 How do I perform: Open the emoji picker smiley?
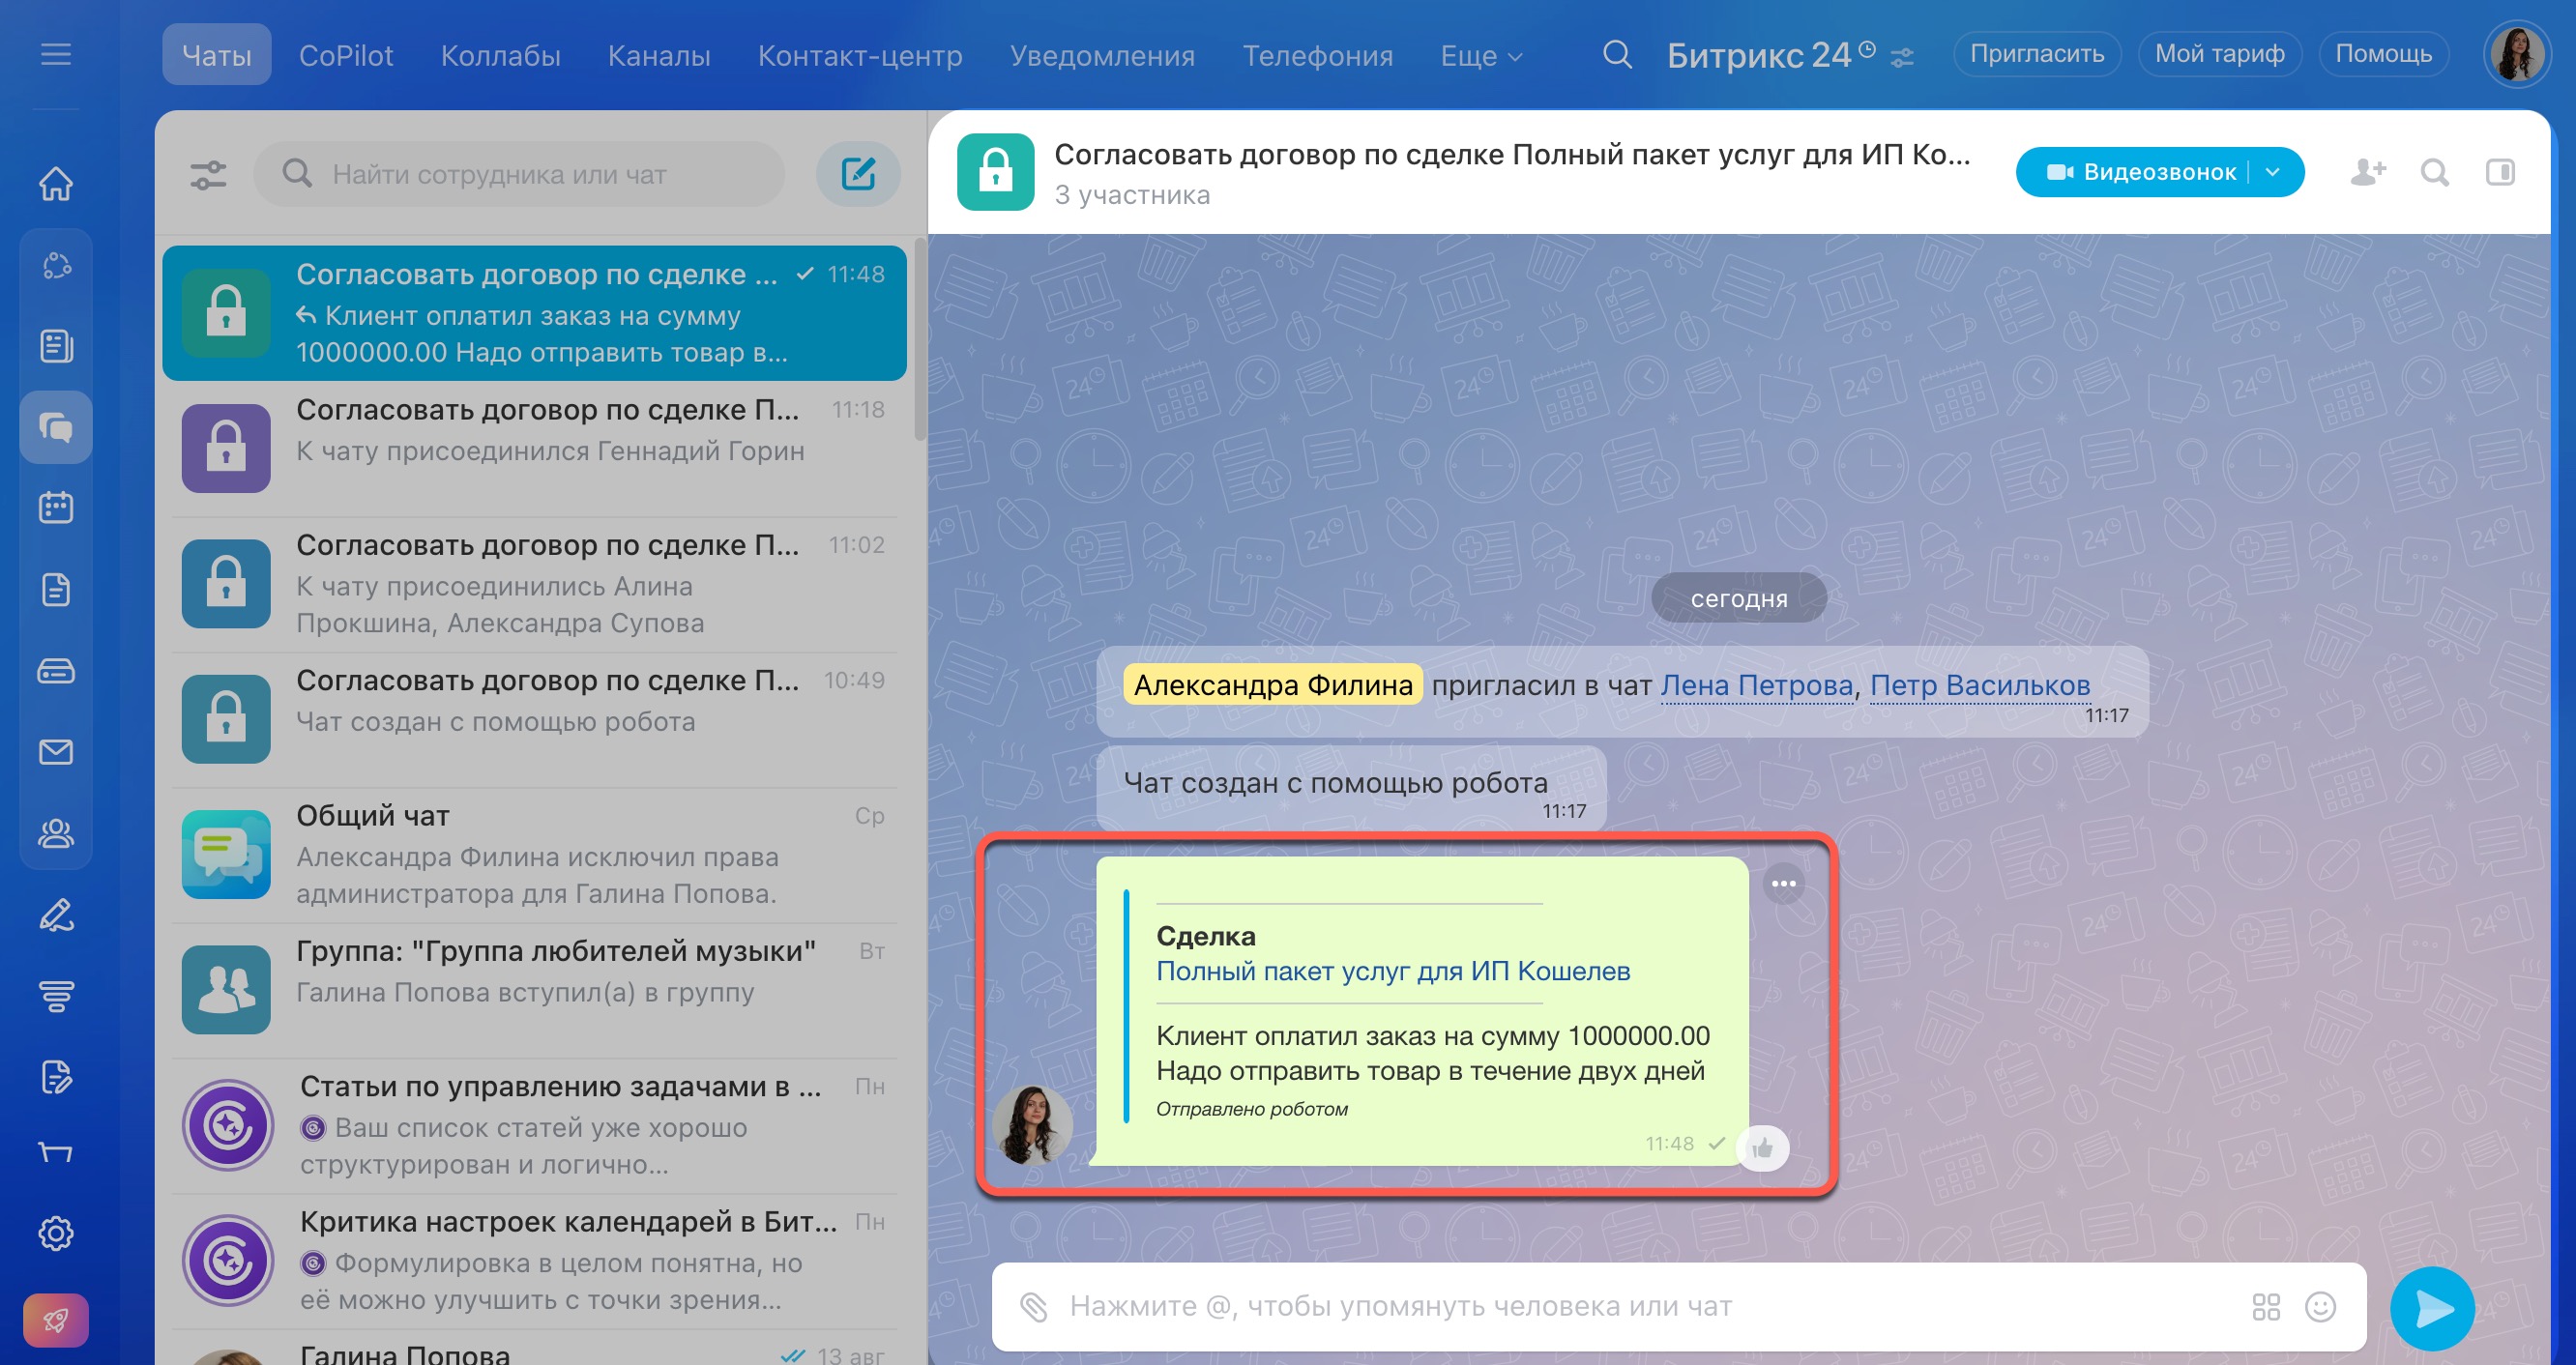click(2320, 1306)
